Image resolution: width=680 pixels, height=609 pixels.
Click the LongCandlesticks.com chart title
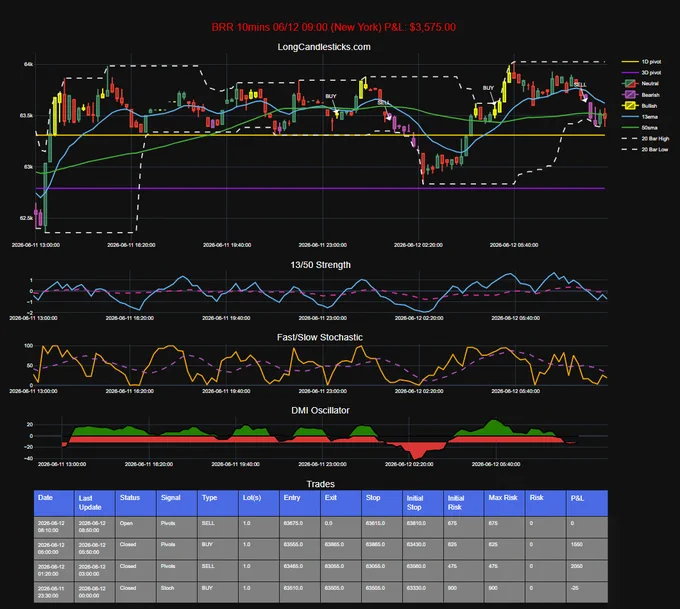point(324,47)
